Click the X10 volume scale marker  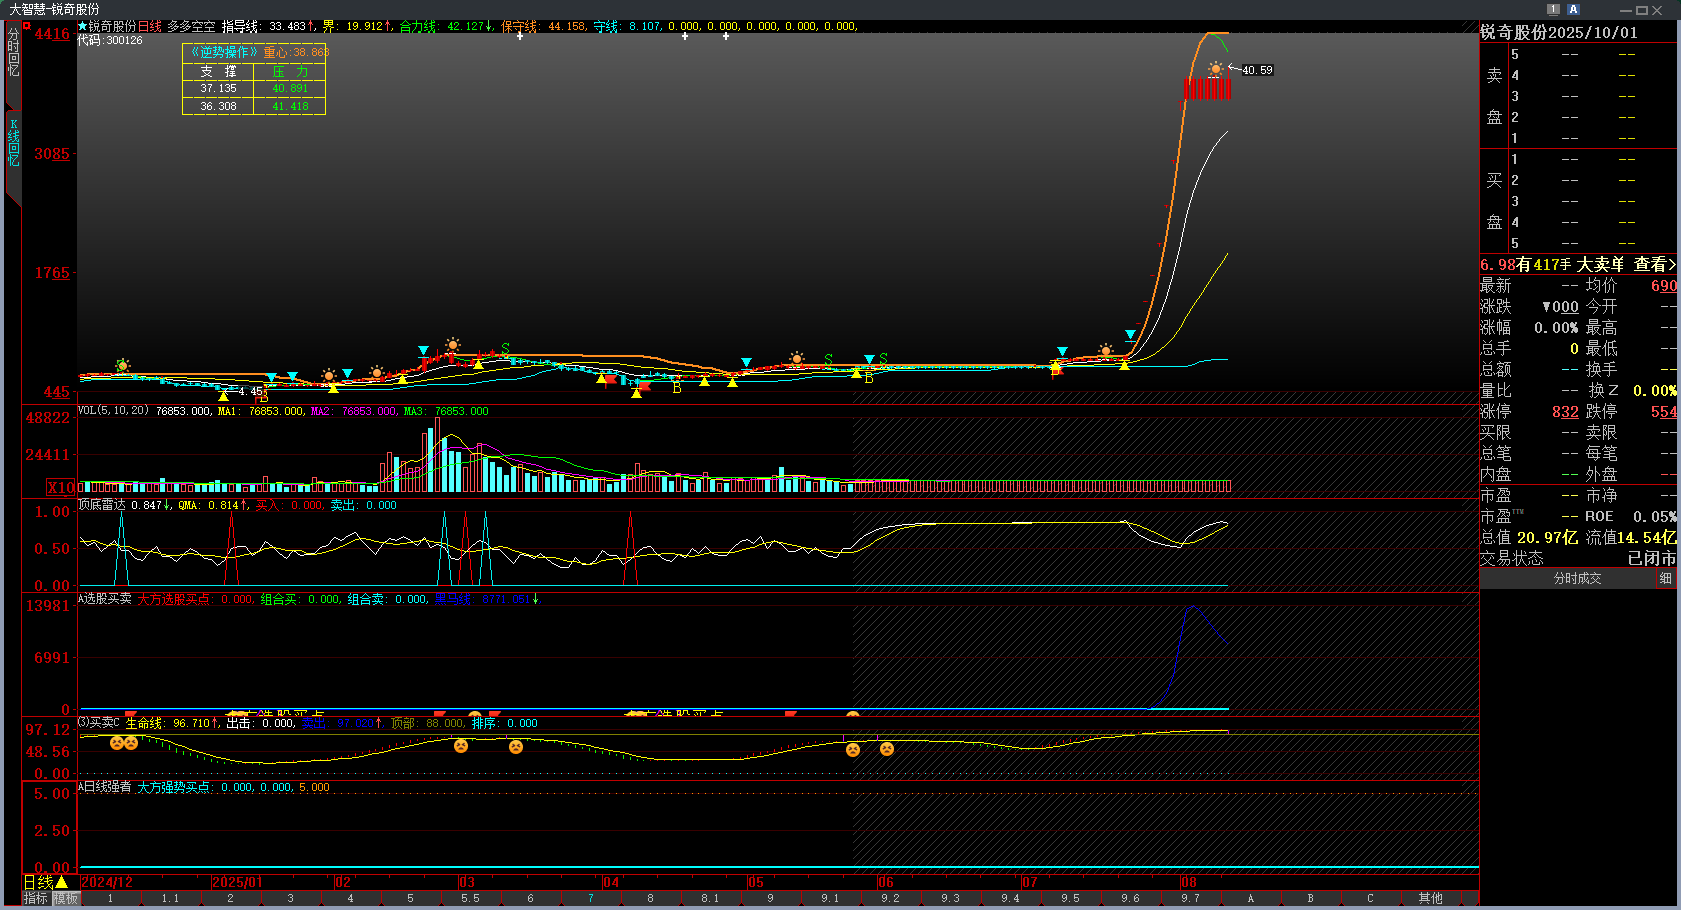[61, 488]
